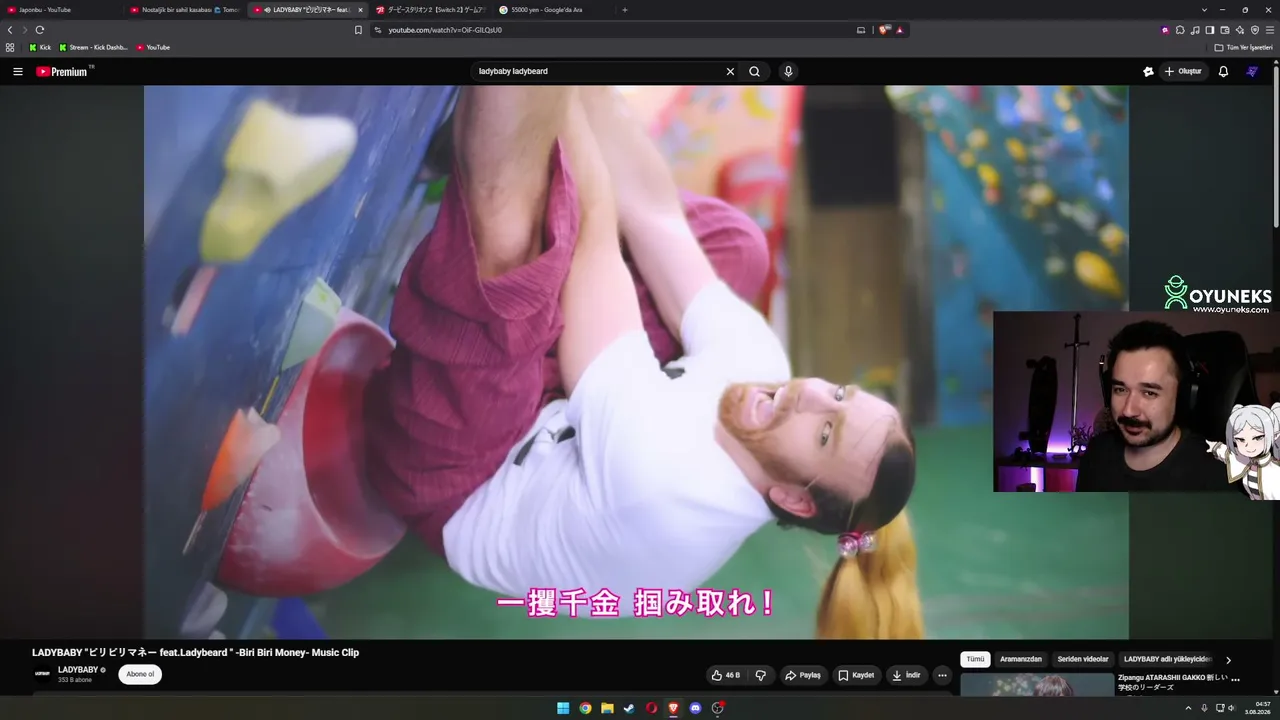The width and height of the screenshot is (1280, 720).
Task: Open Google Chrome from the taskbar
Action: 585,708
